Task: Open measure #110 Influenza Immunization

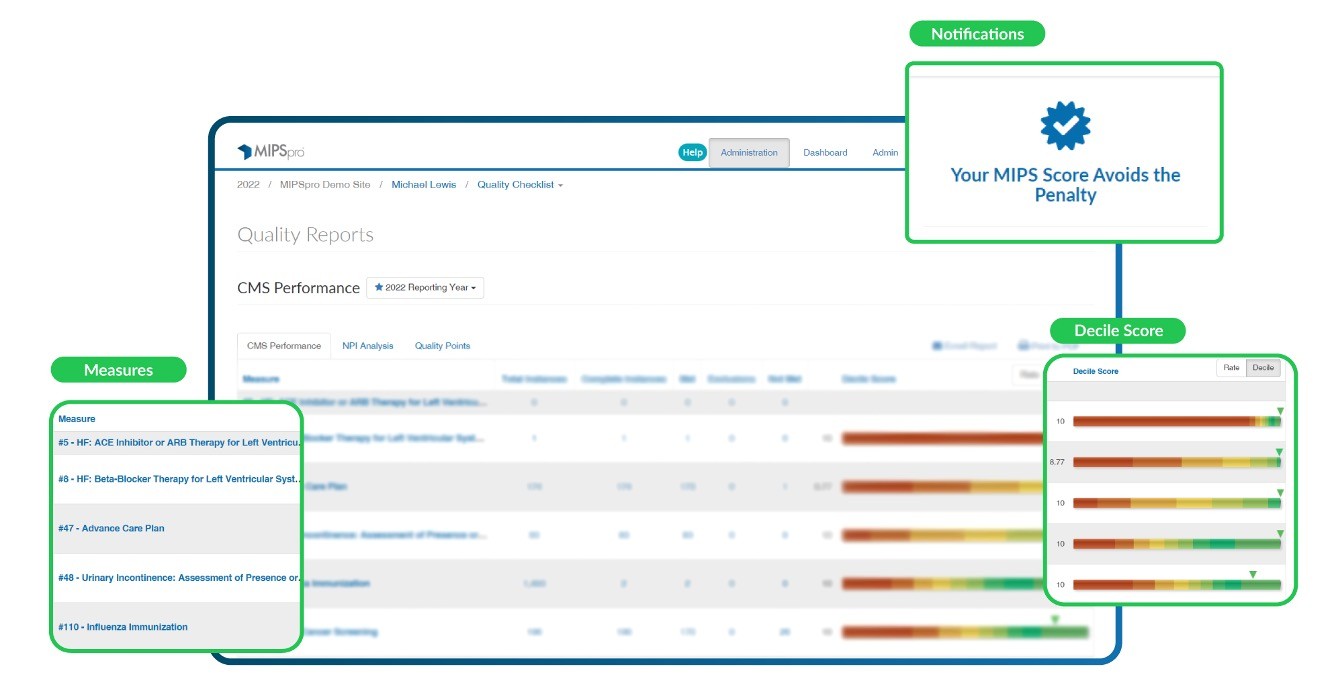Action: [123, 627]
